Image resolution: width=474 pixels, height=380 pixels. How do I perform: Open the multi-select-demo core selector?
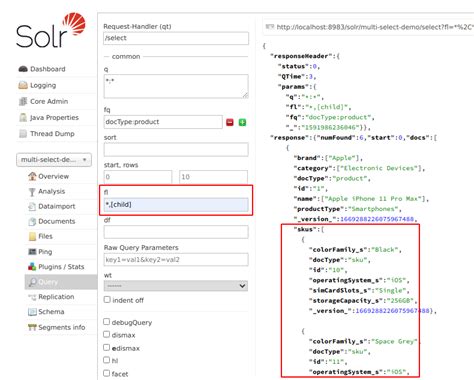coord(54,160)
